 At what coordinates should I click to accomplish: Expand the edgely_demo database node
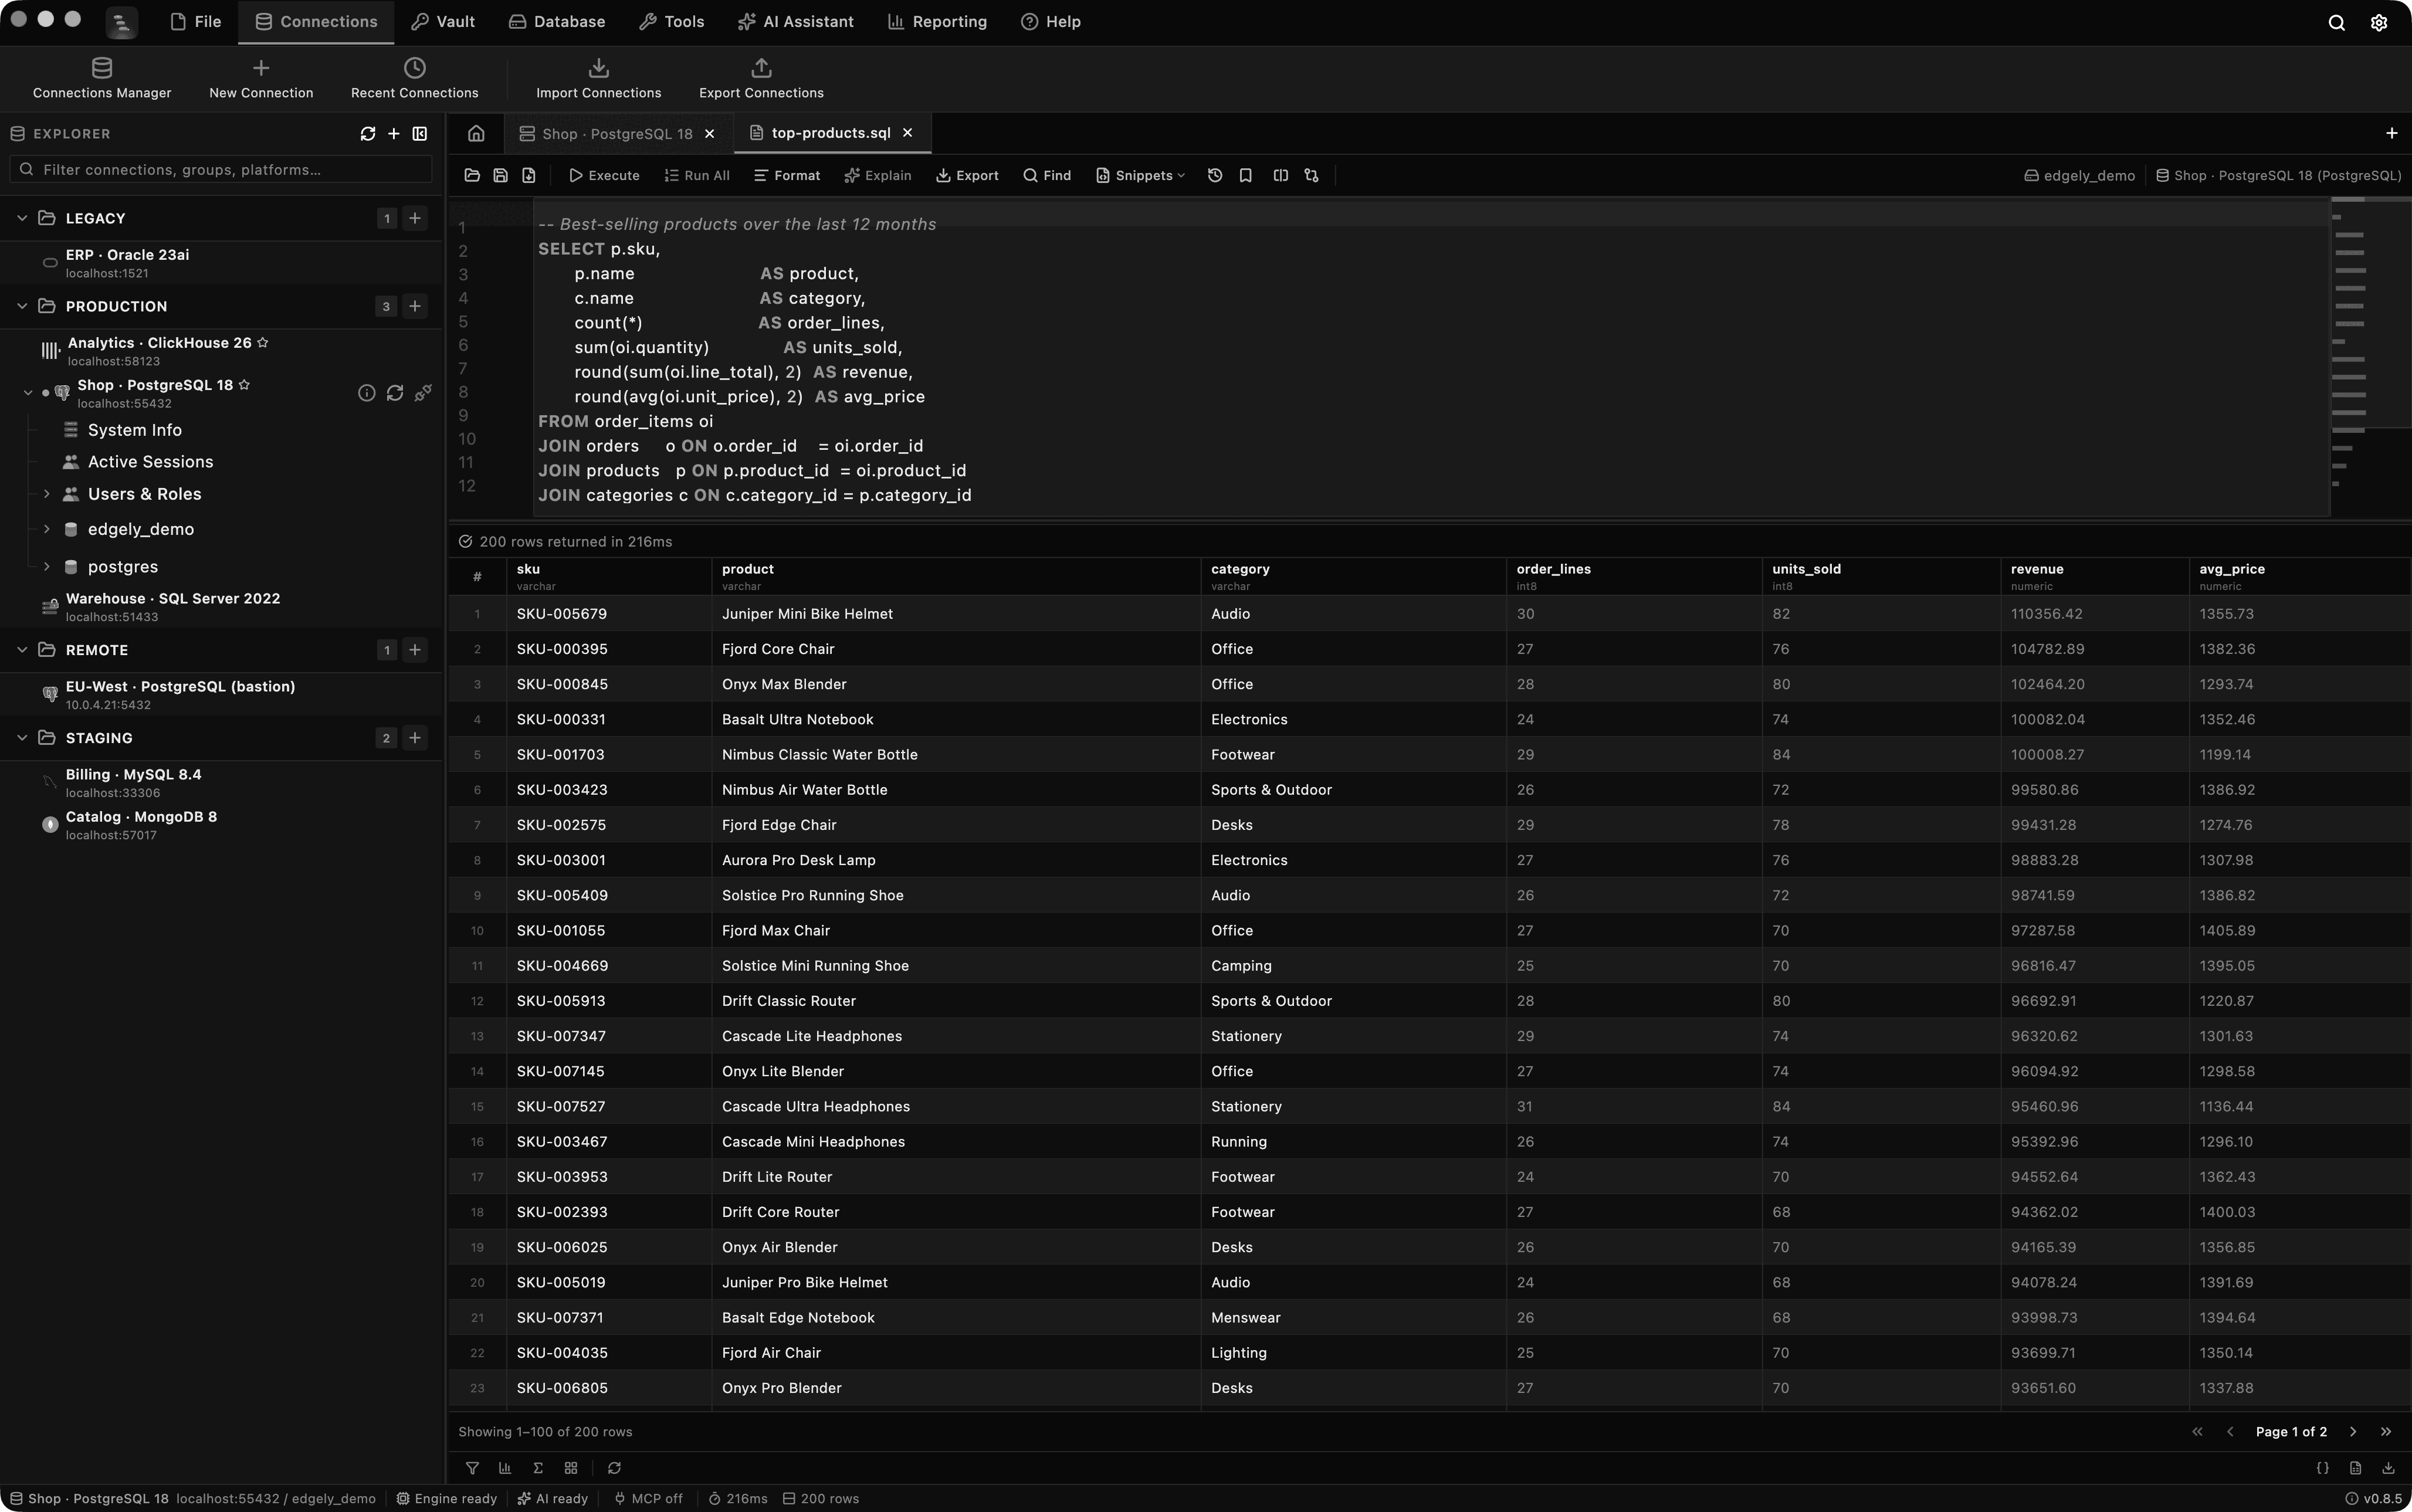click(x=46, y=530)
